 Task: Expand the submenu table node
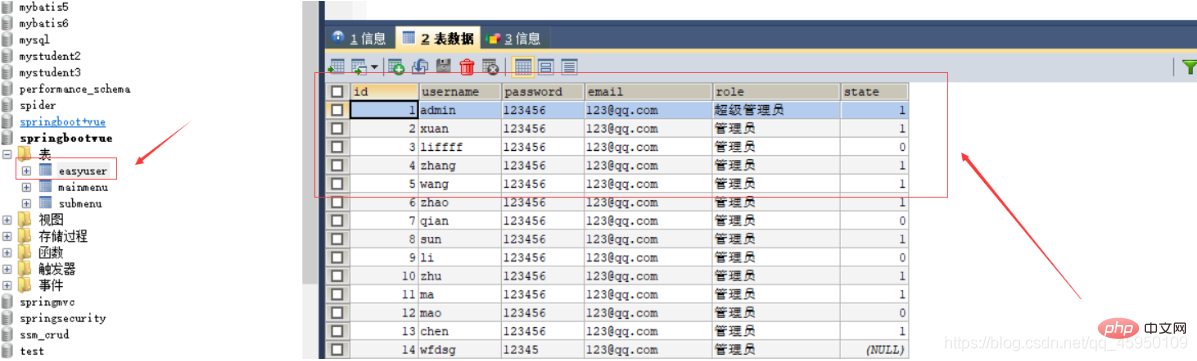pyautogui.click(x=27, y=204)
